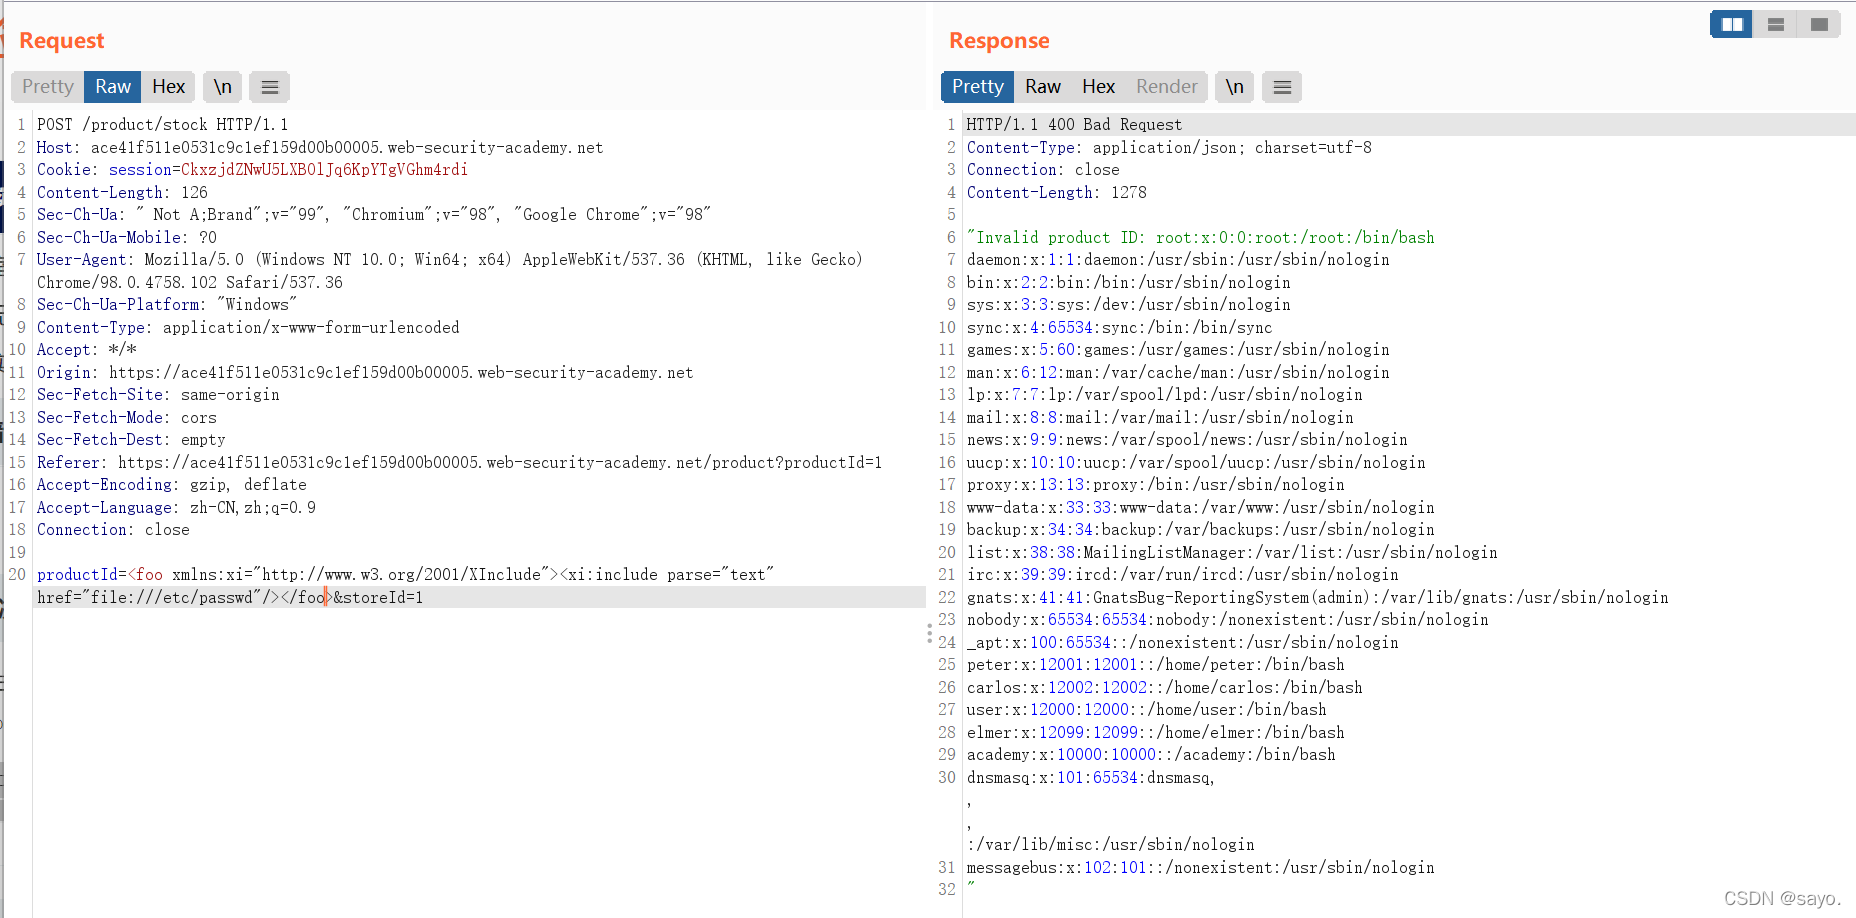This screenshot has width=1856, height=918.
Task: Toggle newline display in Response panel
Action: (x=1235, y=87)
